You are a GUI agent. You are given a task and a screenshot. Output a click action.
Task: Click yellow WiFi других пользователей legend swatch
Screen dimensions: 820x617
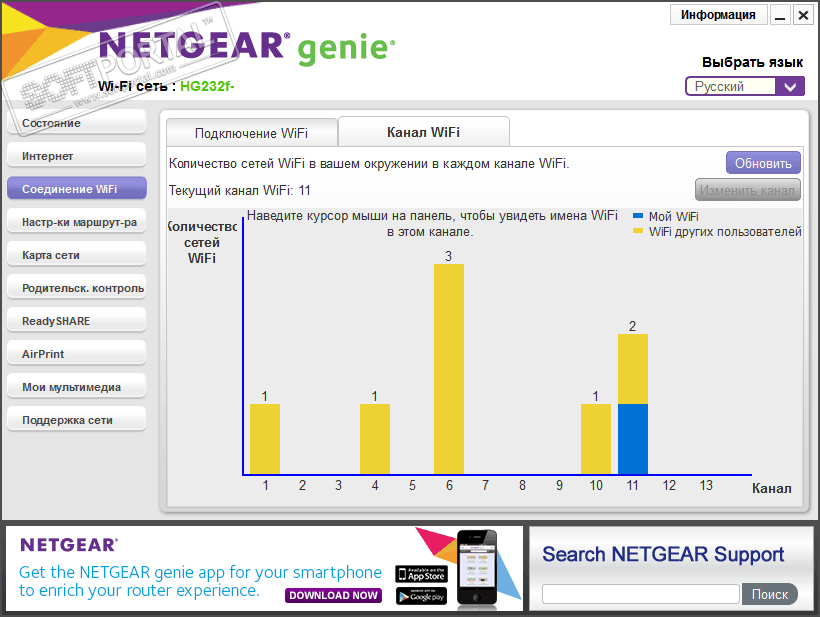click(638, 231)
